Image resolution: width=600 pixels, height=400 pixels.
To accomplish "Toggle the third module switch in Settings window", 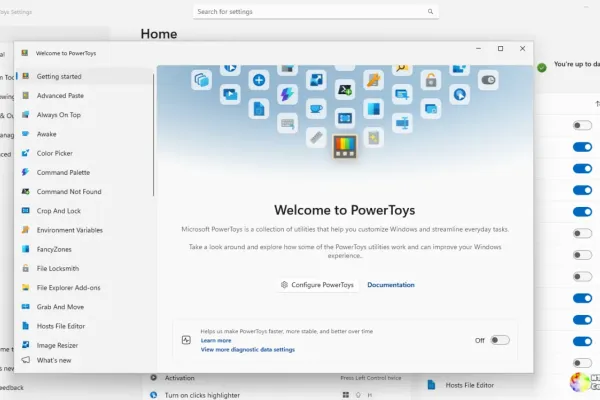I will 582,168.
